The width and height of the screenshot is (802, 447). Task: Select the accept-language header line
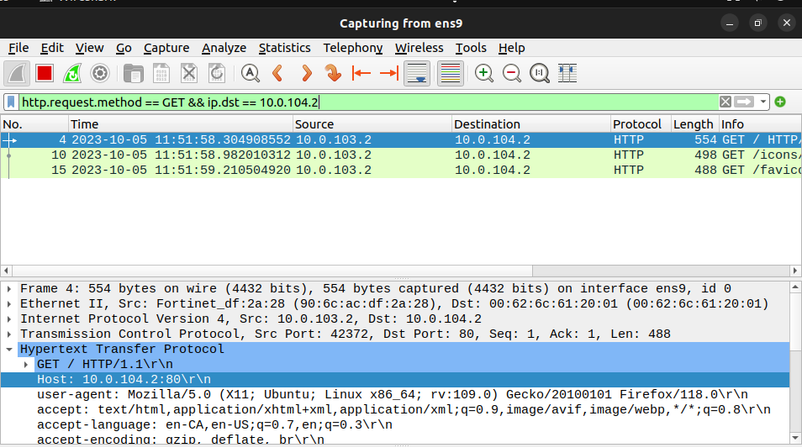tap(395, 425)
